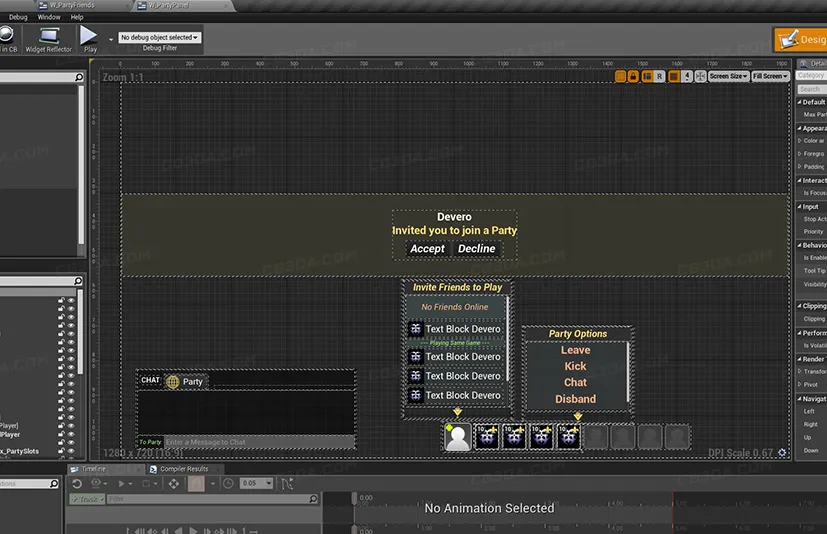The image size is (827, 534).
Task: Click the Timeline tab icon
Action: pyautogui.click(x=75, y=469)
